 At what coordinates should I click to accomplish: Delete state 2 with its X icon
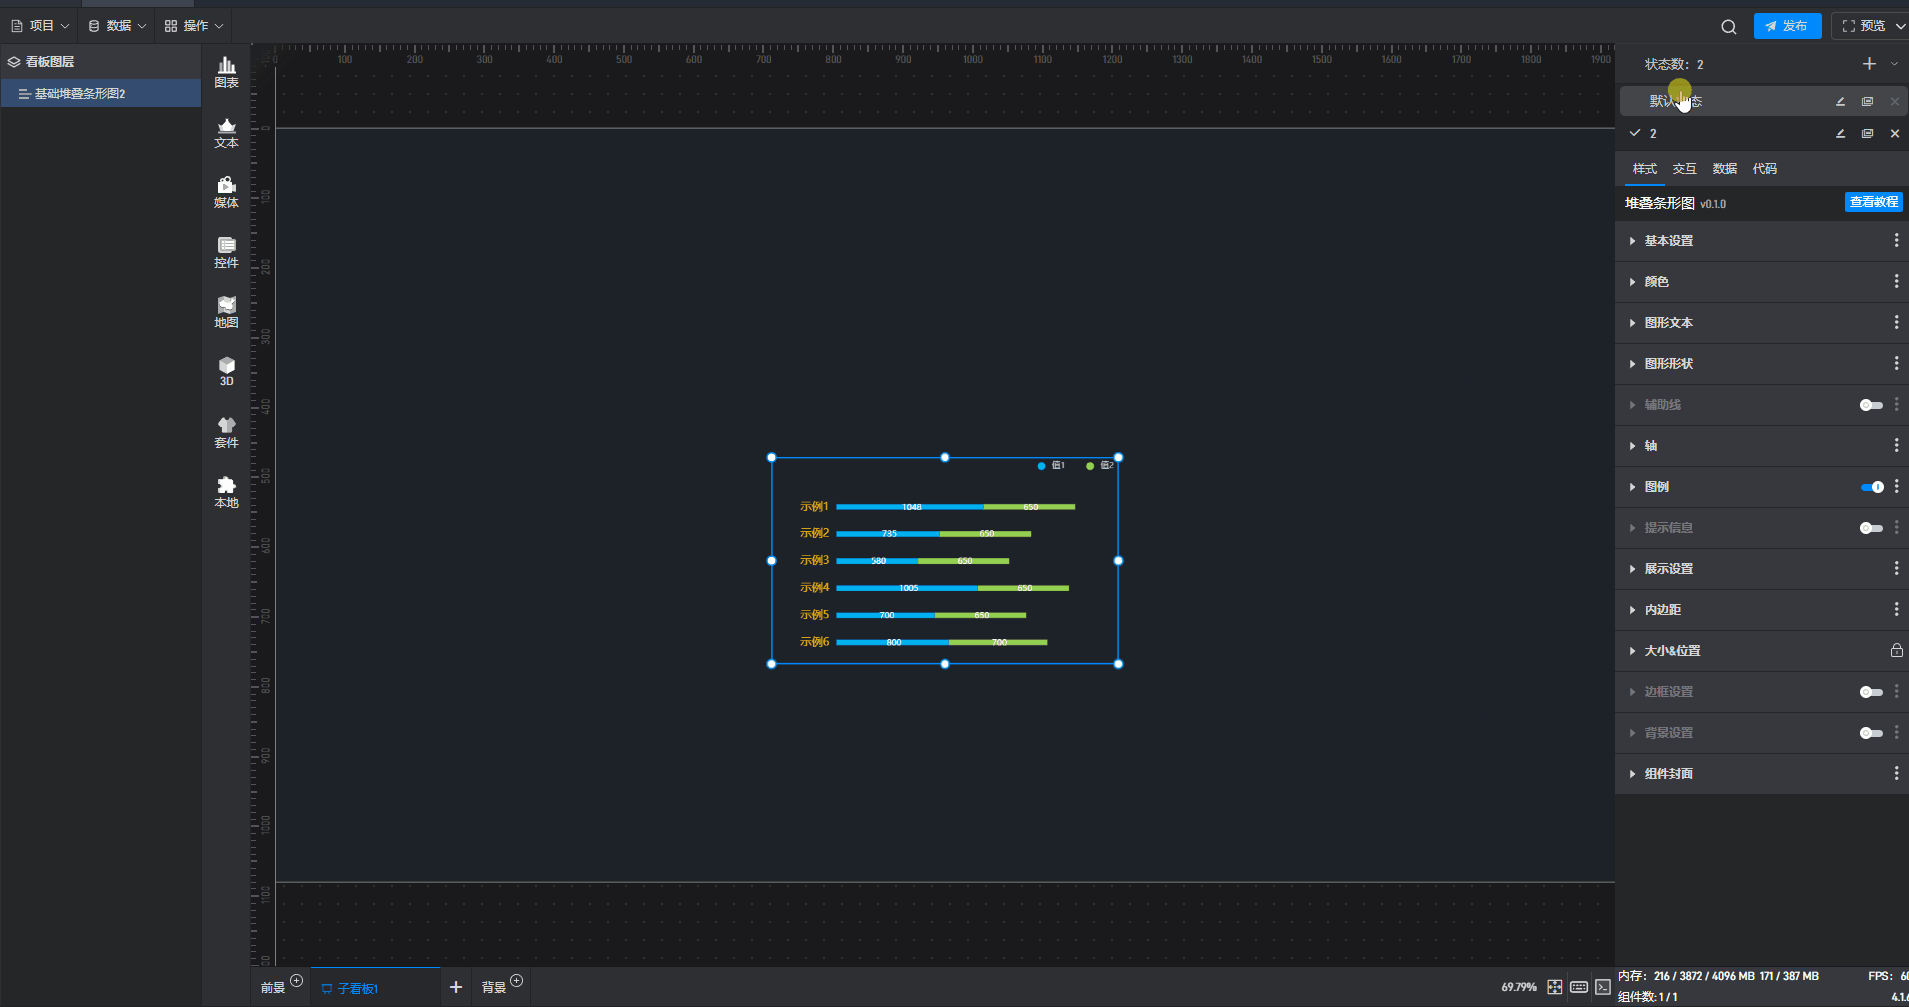point(1895,134)
